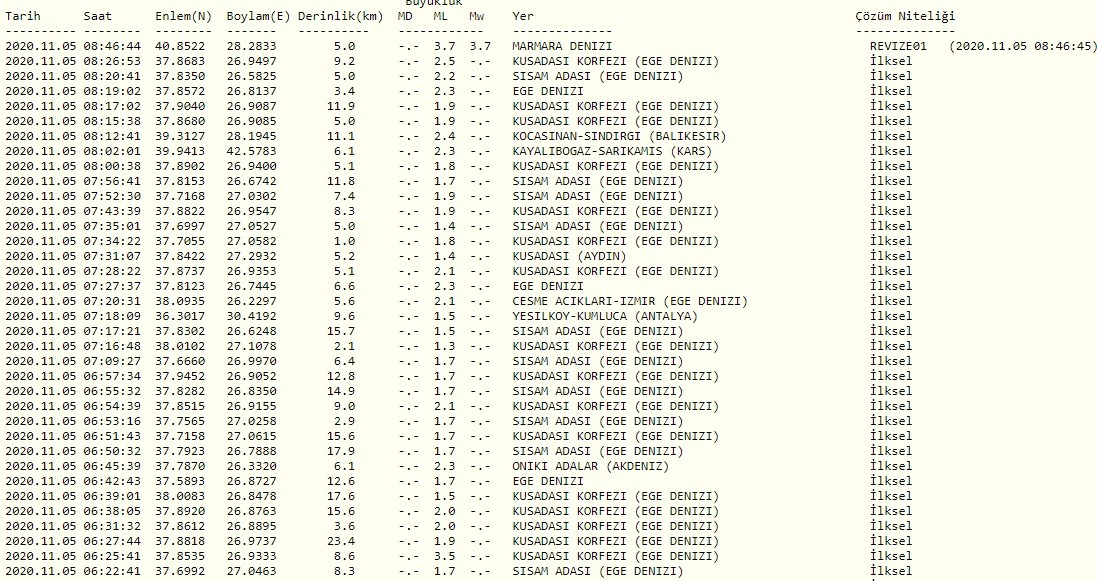Select the MARMARA DENIZI location entry
Image resolution: width=1097 pixels, height=581 pixels.
[562, 46]
